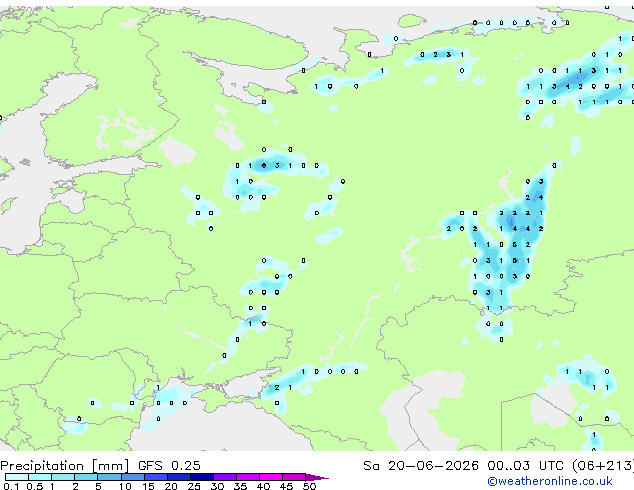The height and width of the screenshot is (490, 634).
Task: Click the '0.5' legend scale label
Action: (34, 486)
